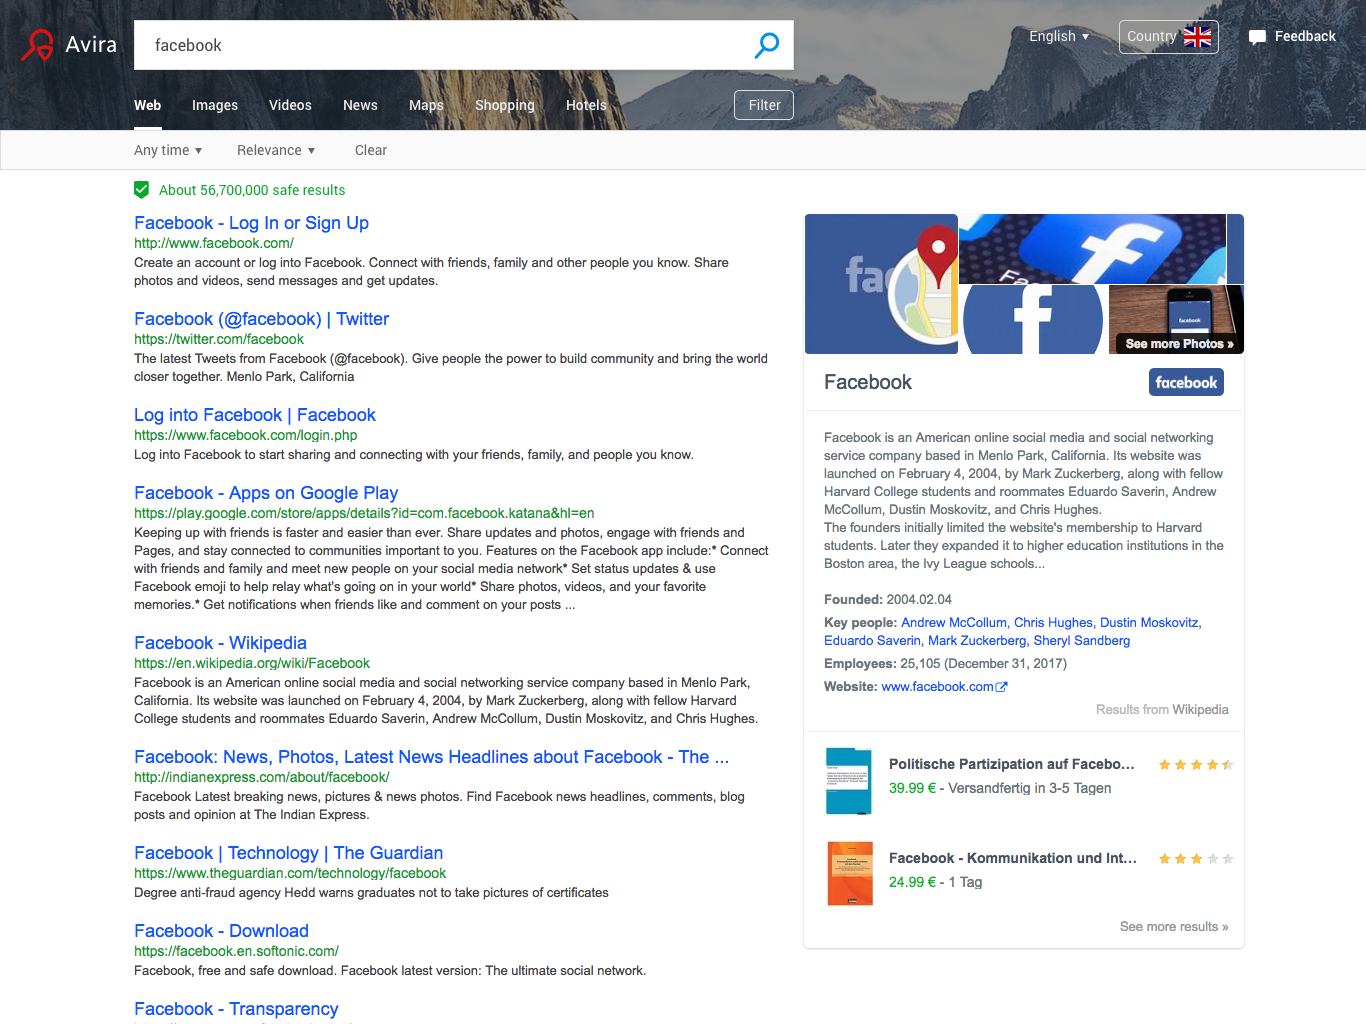The height and width of the screenshot is (1024, 1366).
Task: Open the Facebook - Wikipedia result link
Action: [219, 642]
